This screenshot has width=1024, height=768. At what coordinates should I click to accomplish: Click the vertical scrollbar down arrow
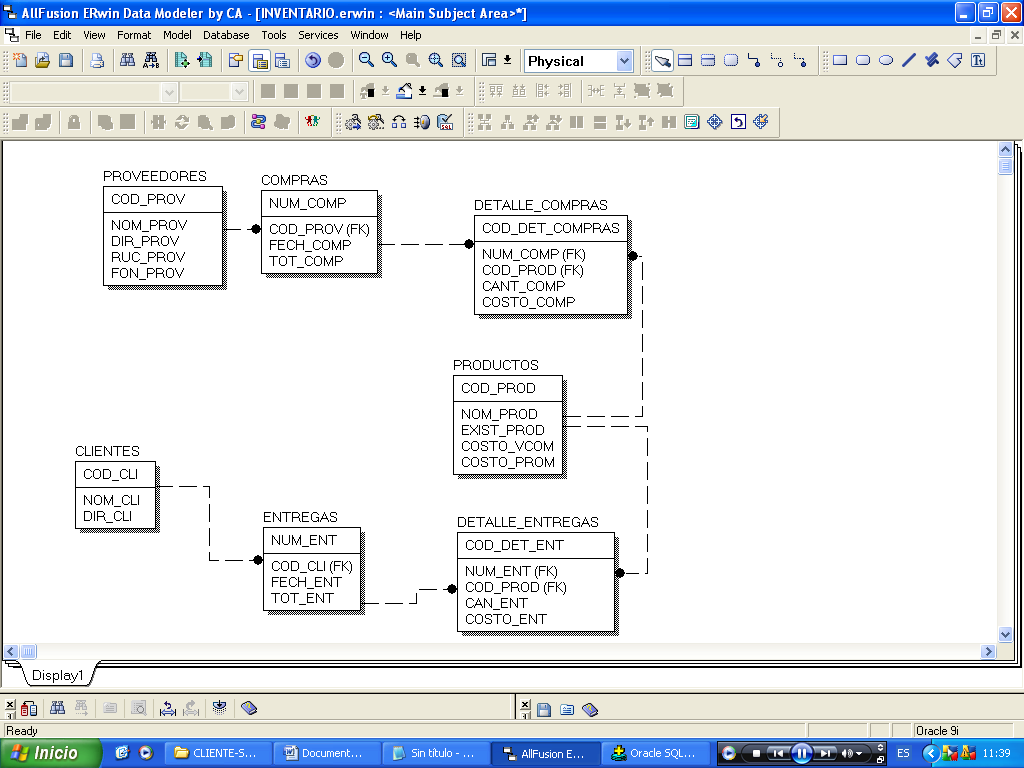(x=1006, y=633)
